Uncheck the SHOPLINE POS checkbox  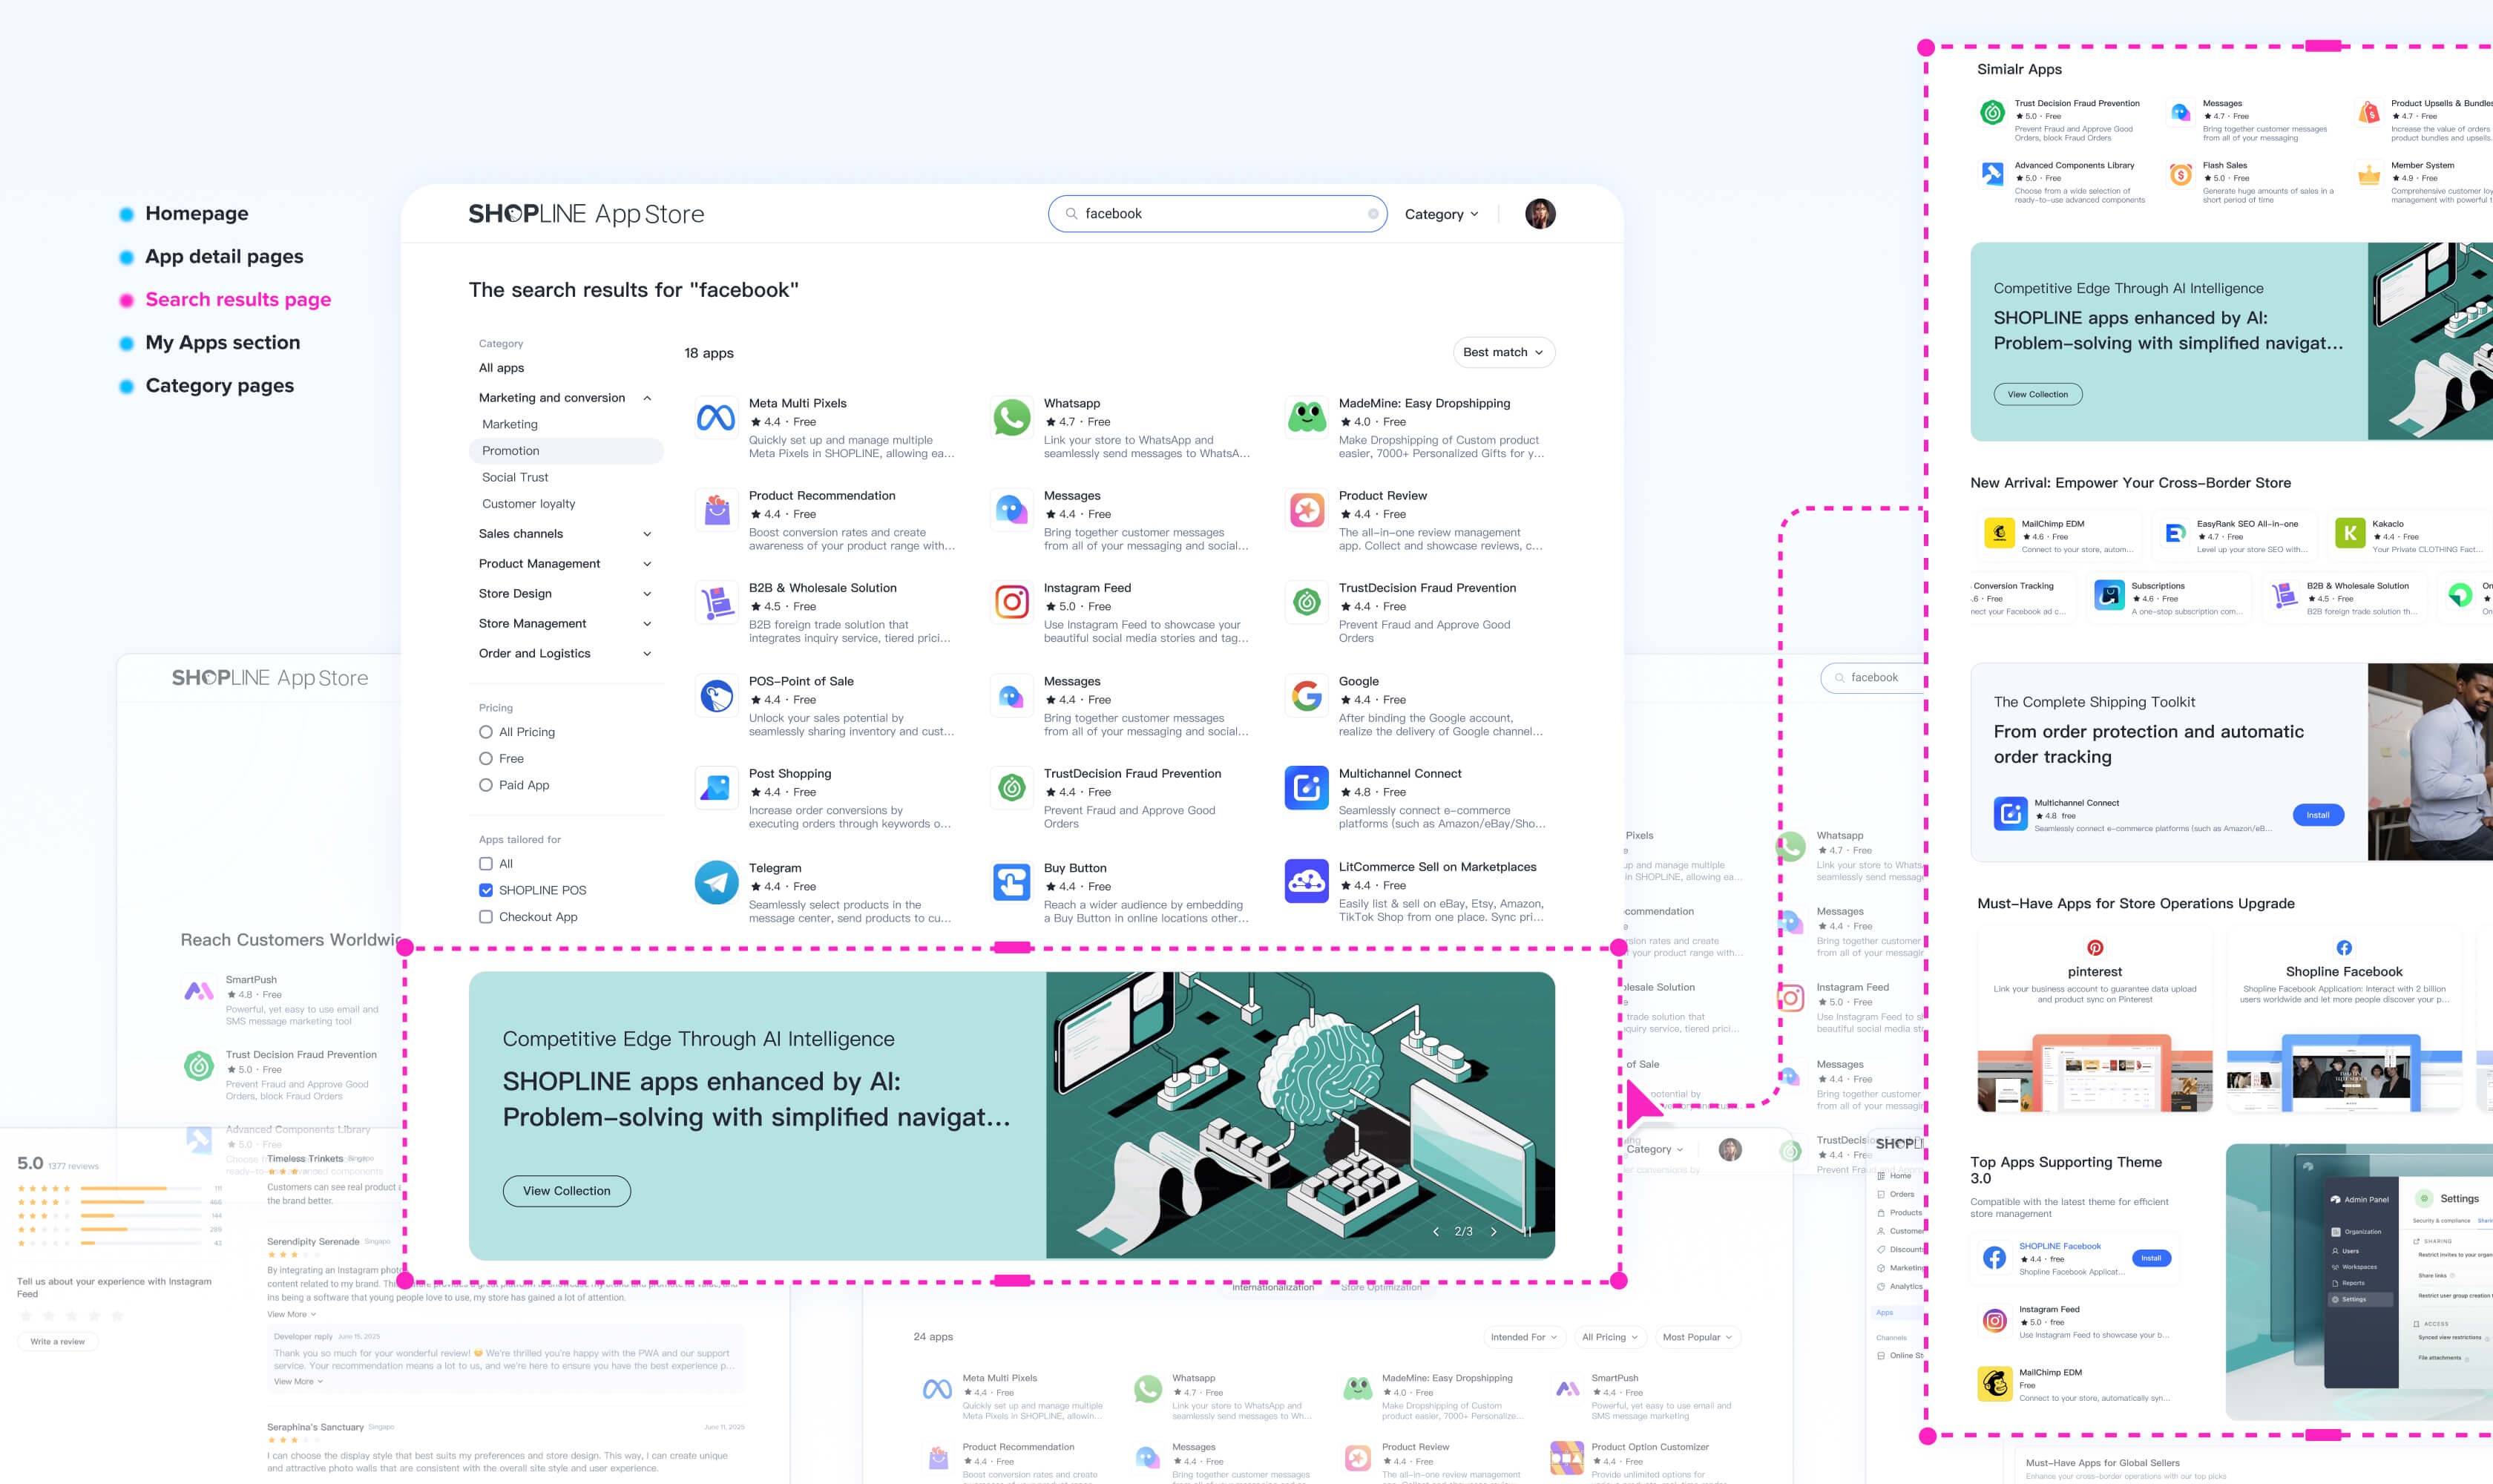tap(486, 890)
